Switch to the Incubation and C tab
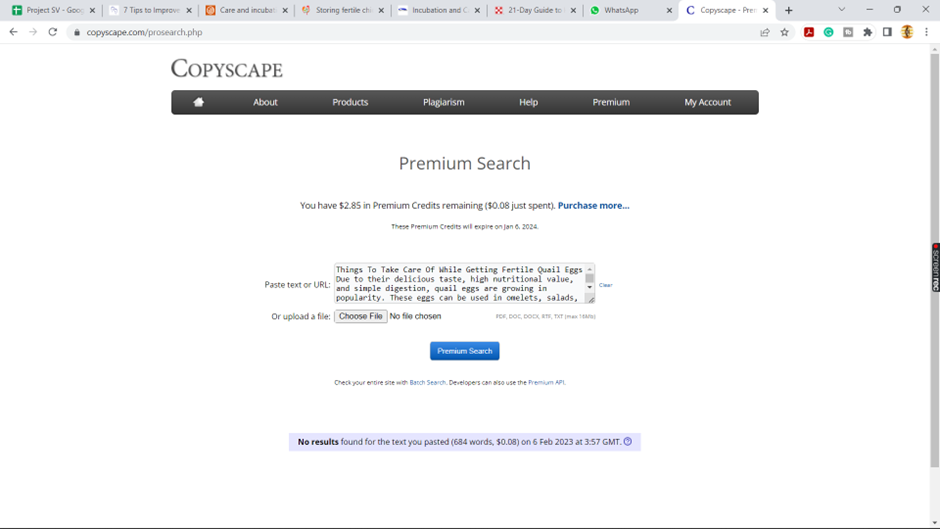 click(x=438, y=10)
